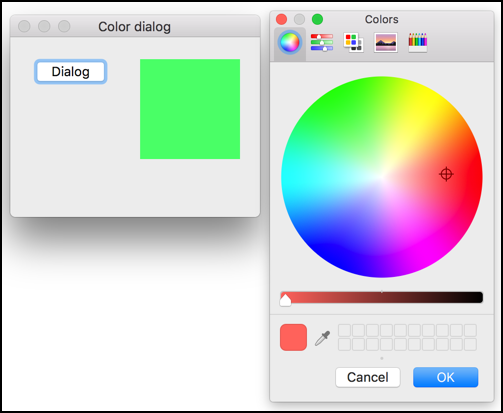503x413 pixels.
Task: Click the Dialog button
Action: pyautogui.click(x=70, y=72)
